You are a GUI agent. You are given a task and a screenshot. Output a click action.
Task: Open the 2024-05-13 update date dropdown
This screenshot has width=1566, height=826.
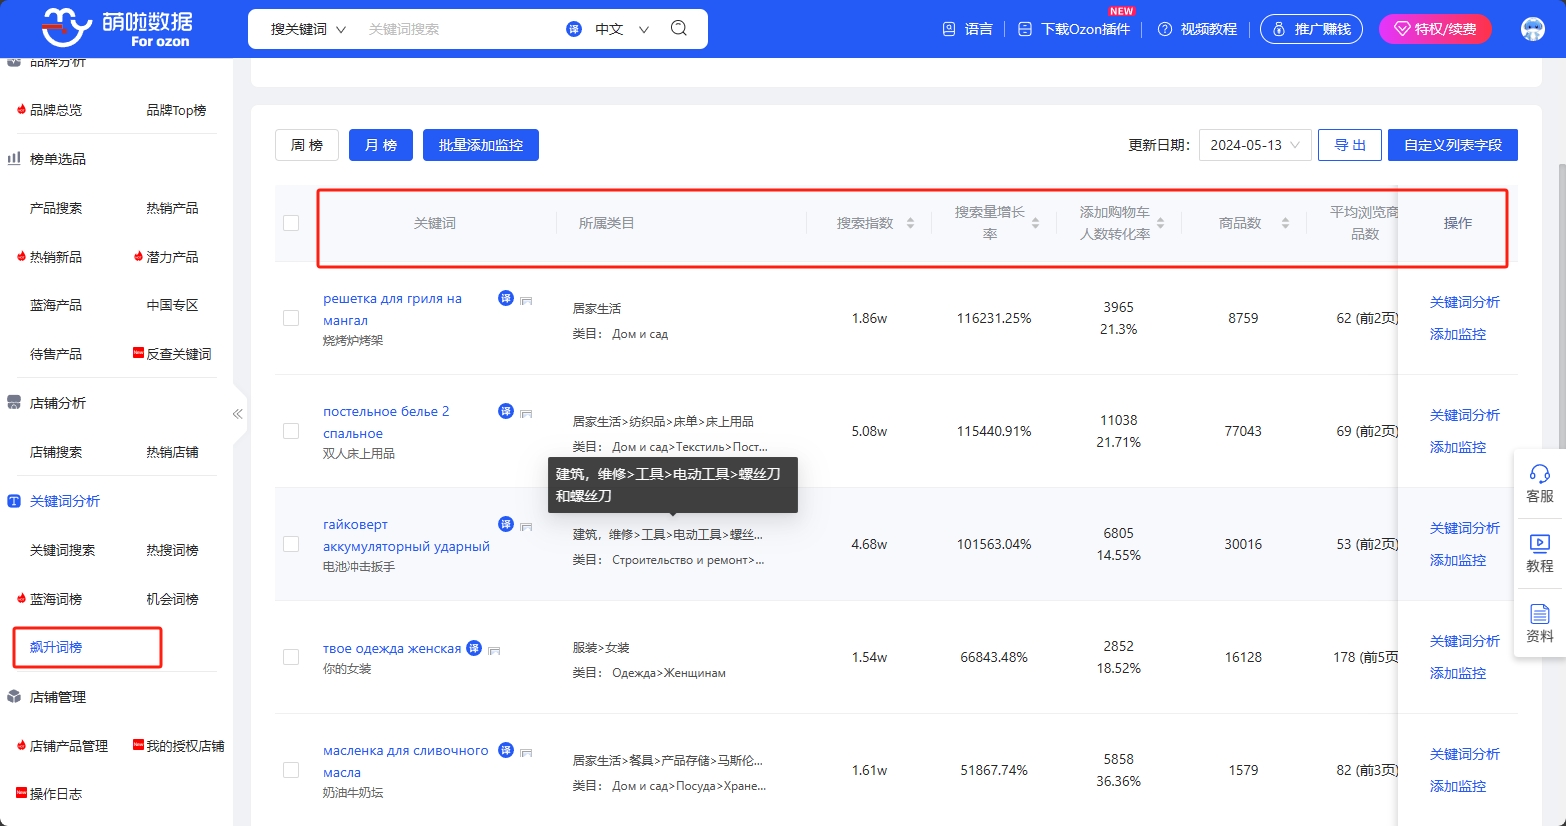(x=1255, y=145)
